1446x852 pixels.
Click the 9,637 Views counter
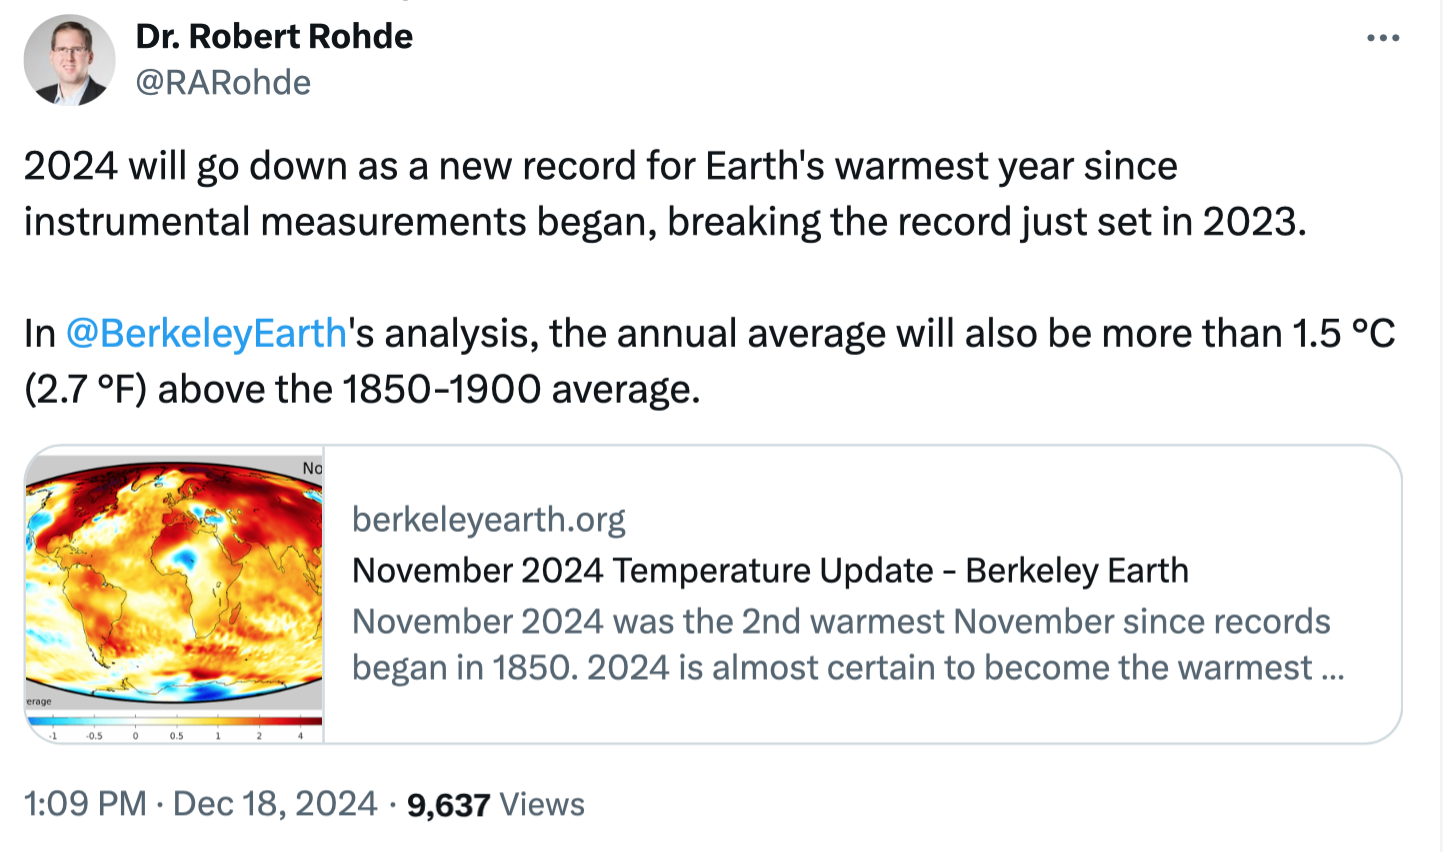[x=495, y=804]
